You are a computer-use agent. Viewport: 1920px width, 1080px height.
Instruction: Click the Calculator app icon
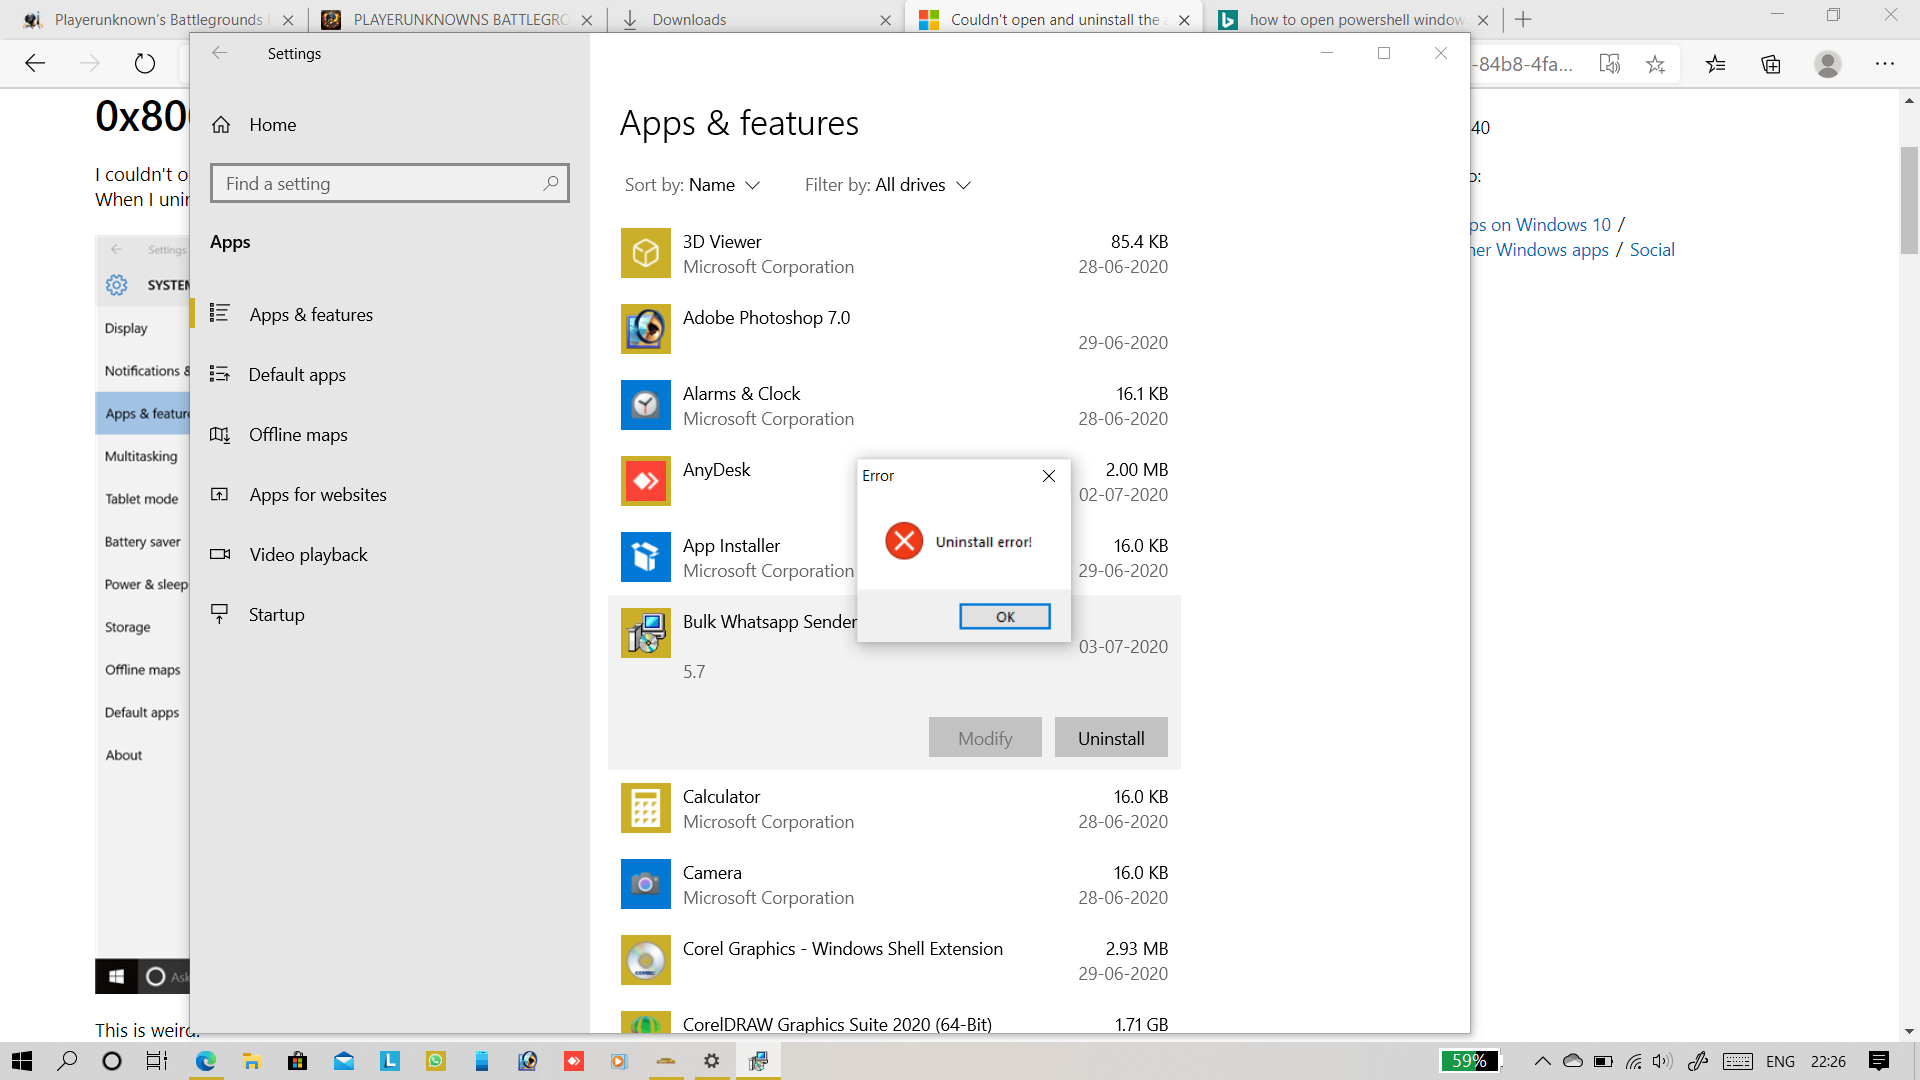(x=646, y=808)
